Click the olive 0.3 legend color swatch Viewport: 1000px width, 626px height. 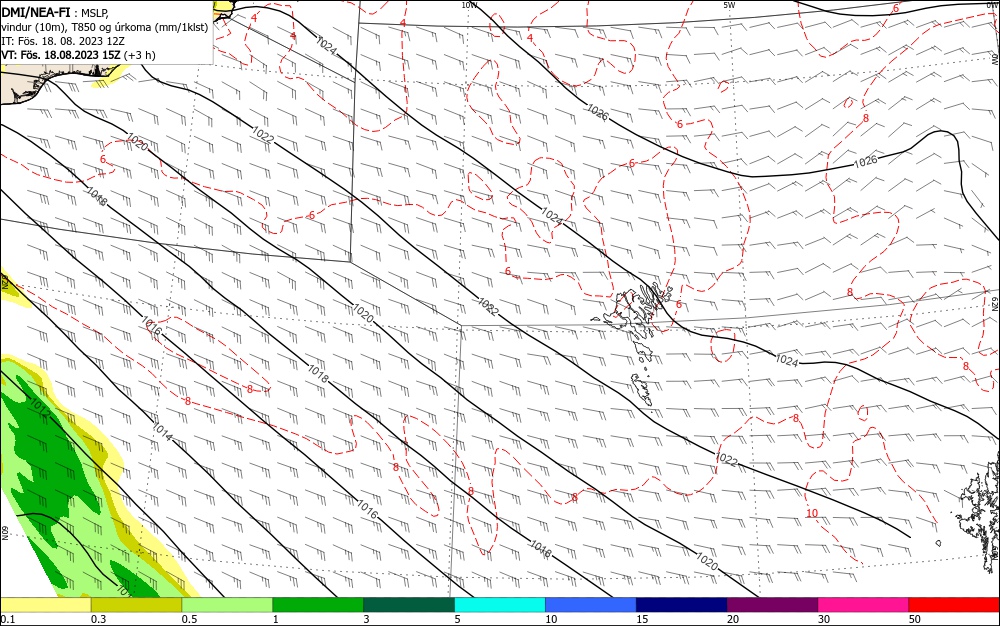136,604
